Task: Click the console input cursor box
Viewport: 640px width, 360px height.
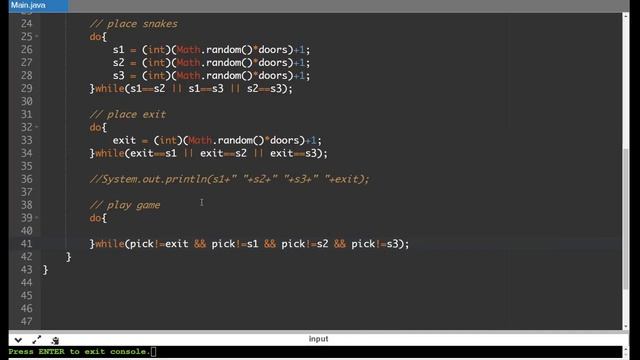Action: click(x=153, y=351)
